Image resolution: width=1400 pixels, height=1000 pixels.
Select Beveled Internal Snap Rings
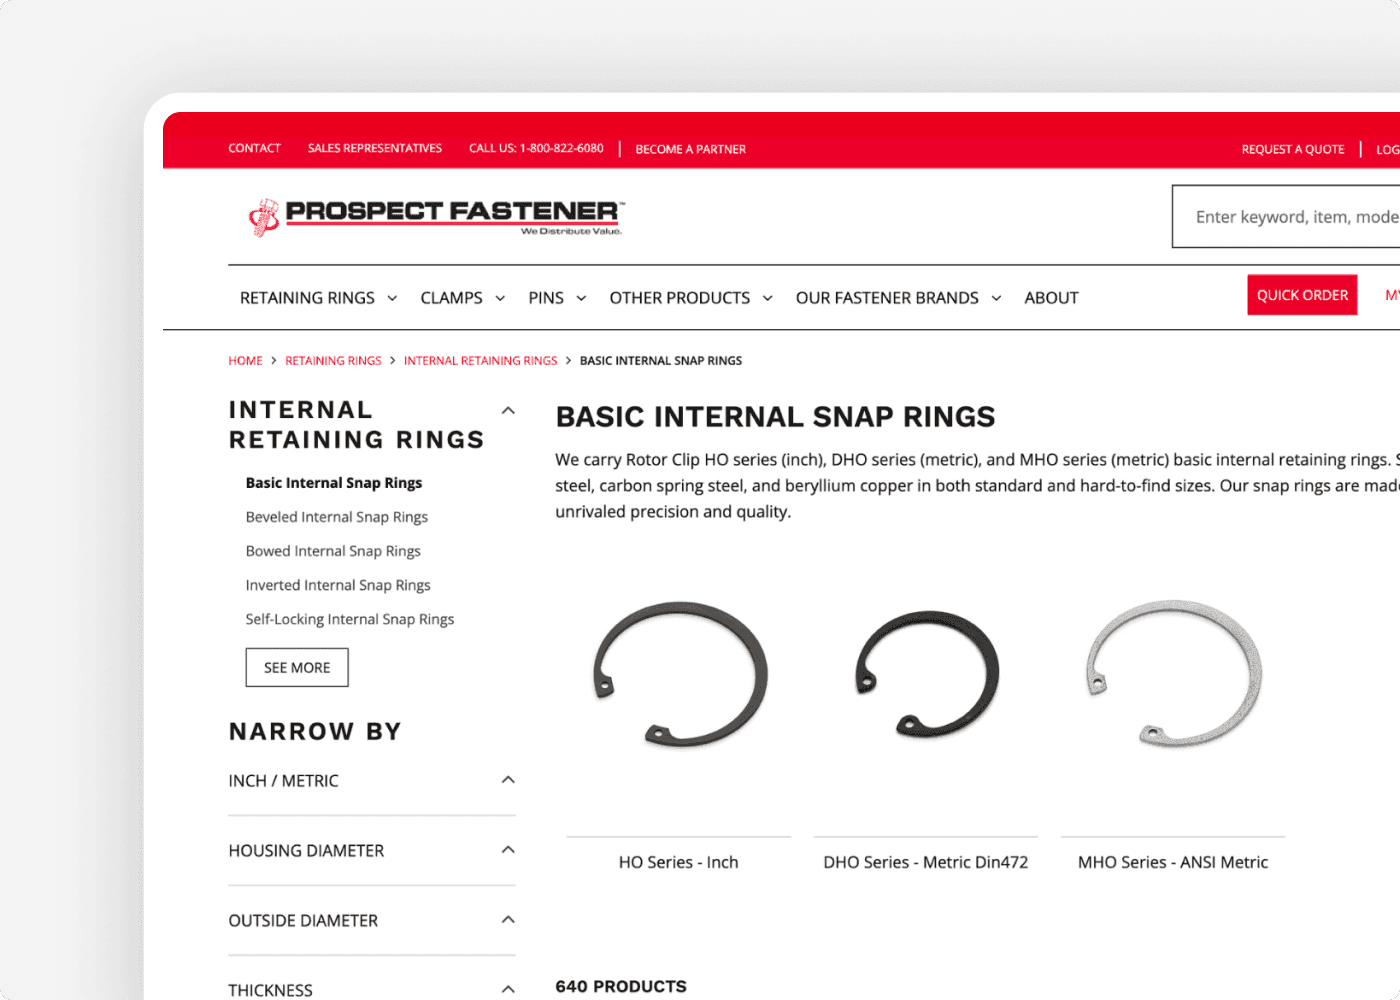coord(337,516)
